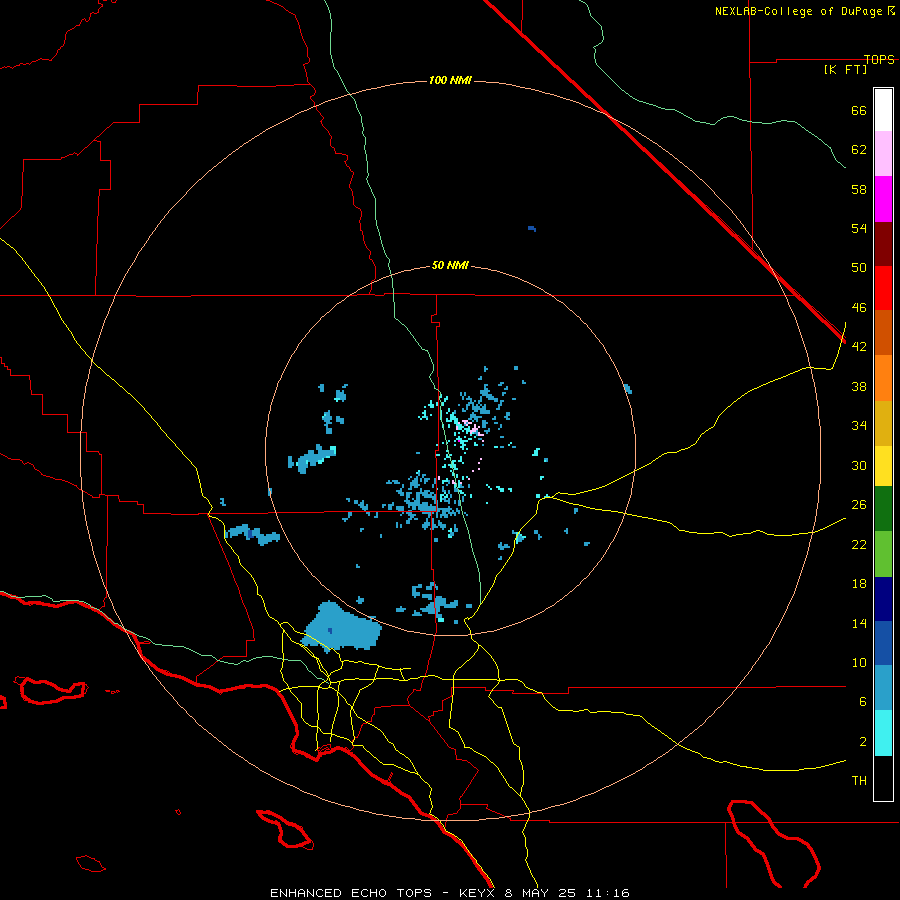
Task: Click the "ENHANCED ECHO TOPS" product title
Action: 351,893
